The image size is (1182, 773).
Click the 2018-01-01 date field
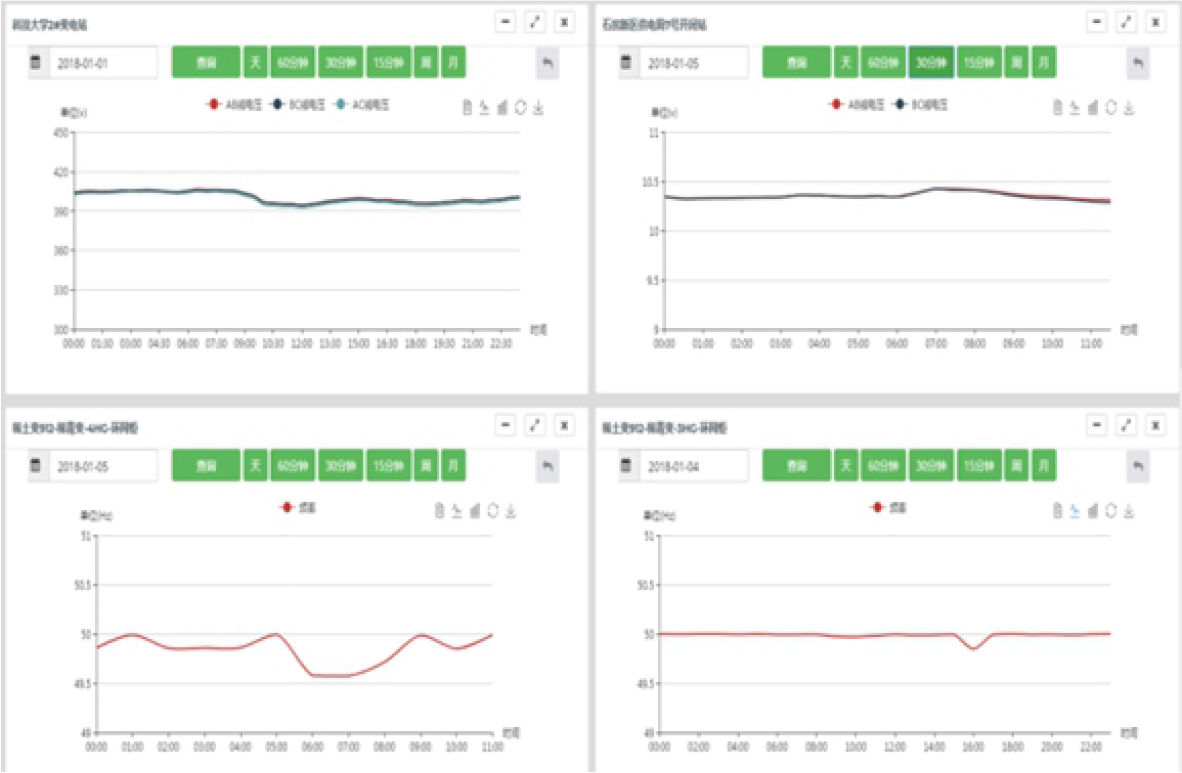(x=103, y=63)
